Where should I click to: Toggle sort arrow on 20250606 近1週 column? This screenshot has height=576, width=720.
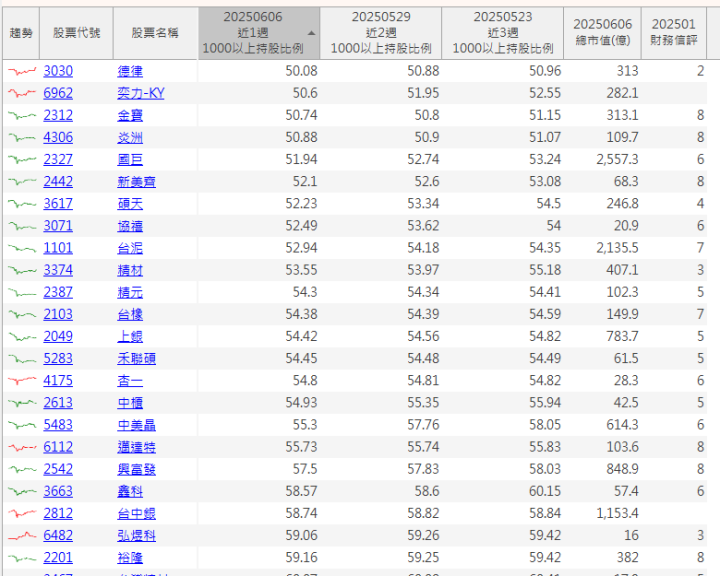(x=311, y=33)
